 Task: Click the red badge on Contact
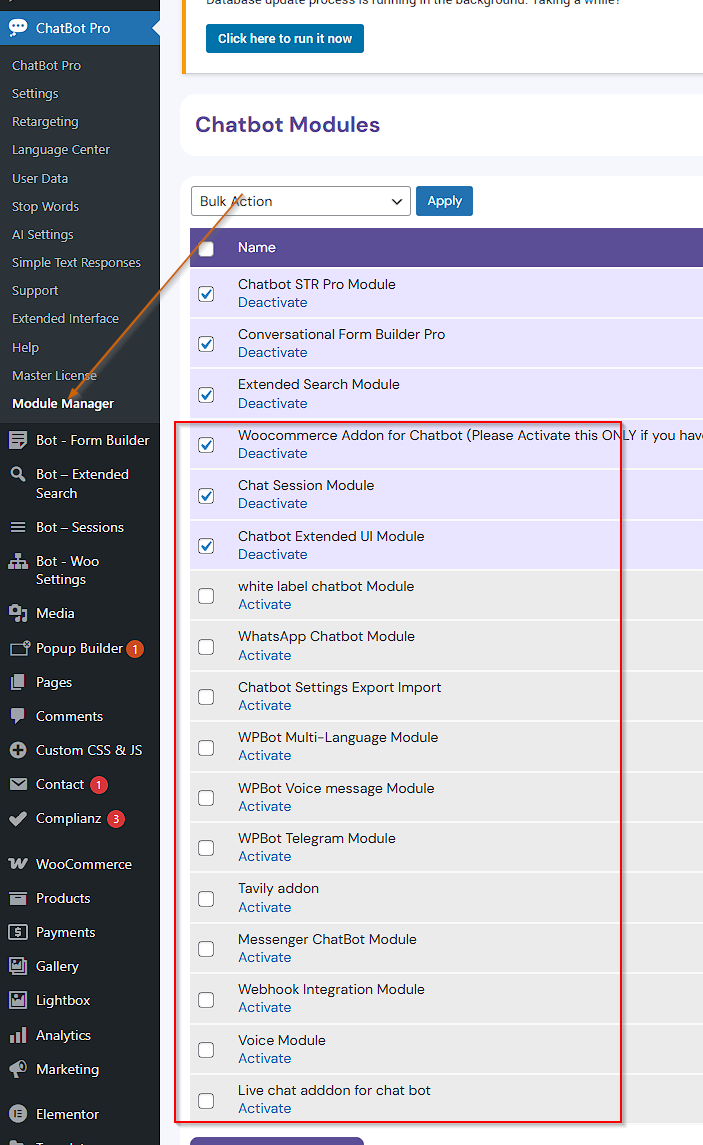click(99, 785)
